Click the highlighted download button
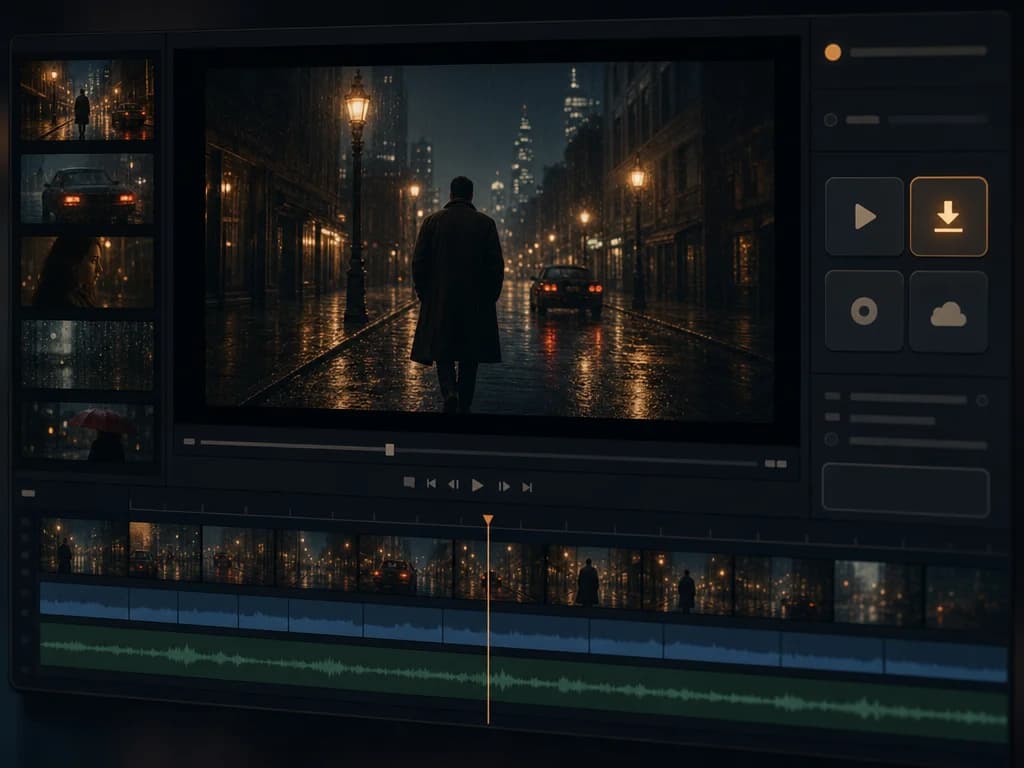The height and width of the screenshot is (768, 1024). (x=948, y=216)
